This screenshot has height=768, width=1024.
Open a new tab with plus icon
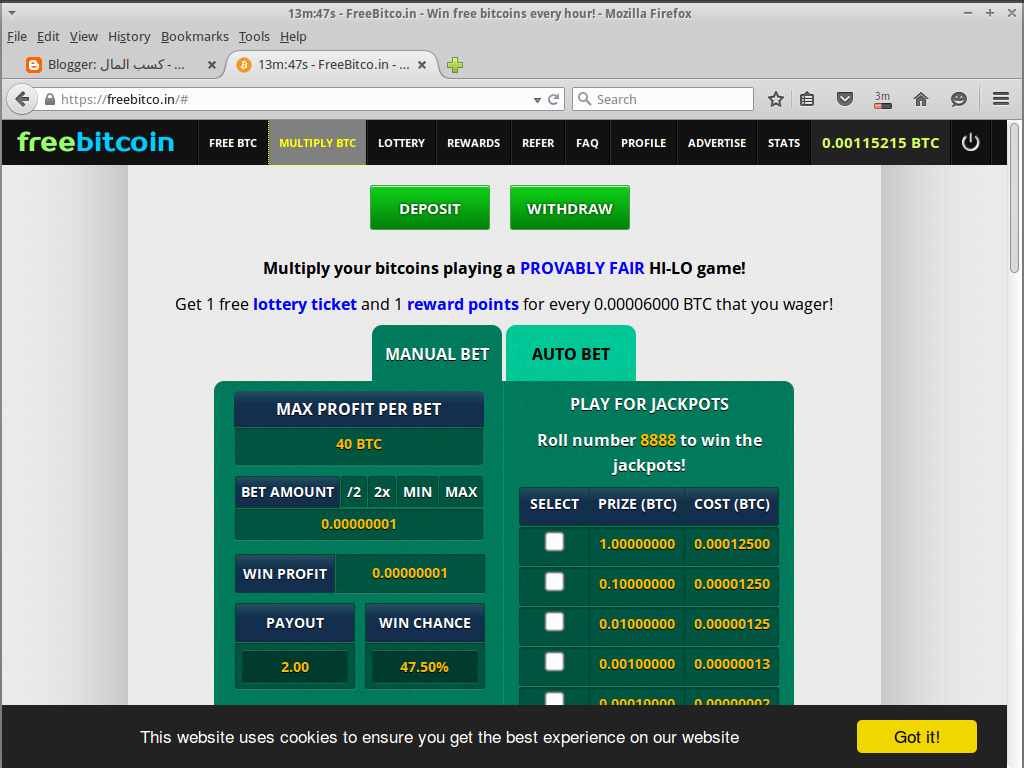(x=455, y=65)
